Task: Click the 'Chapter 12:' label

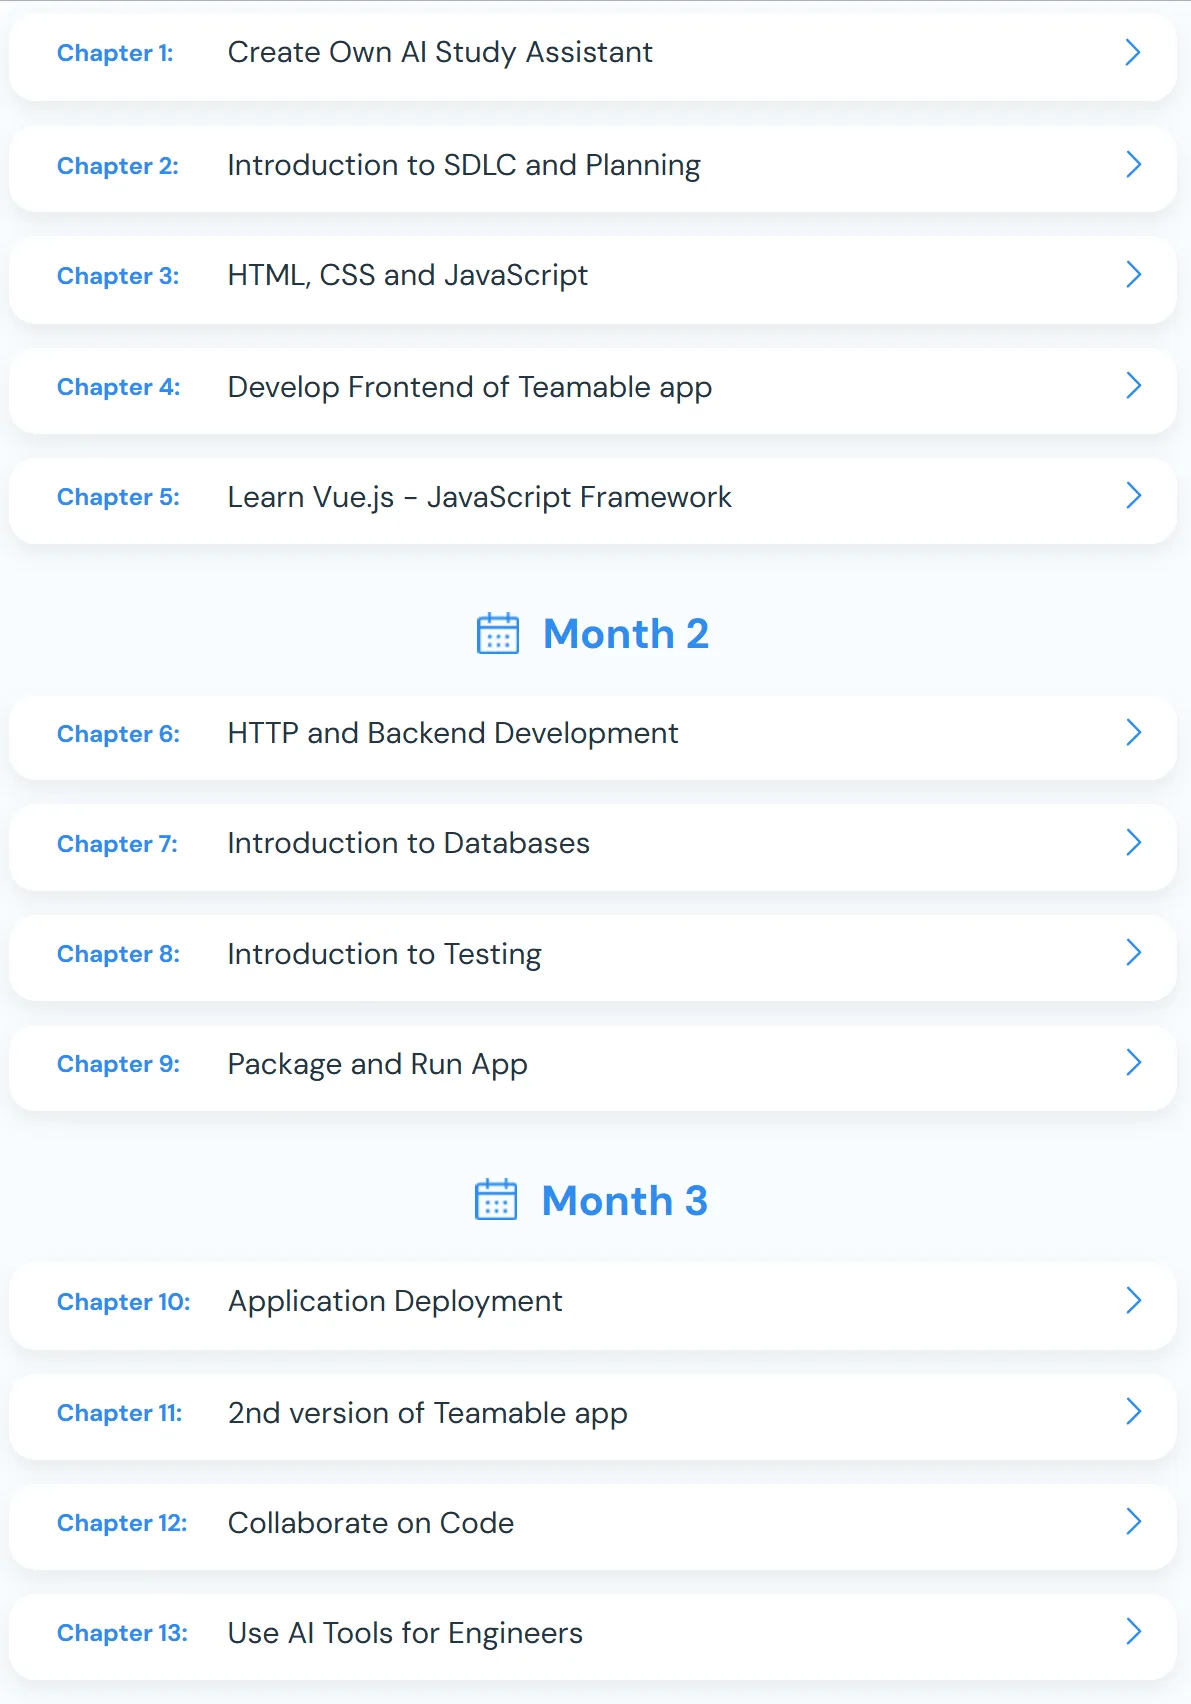Action: coord(122,1523)
